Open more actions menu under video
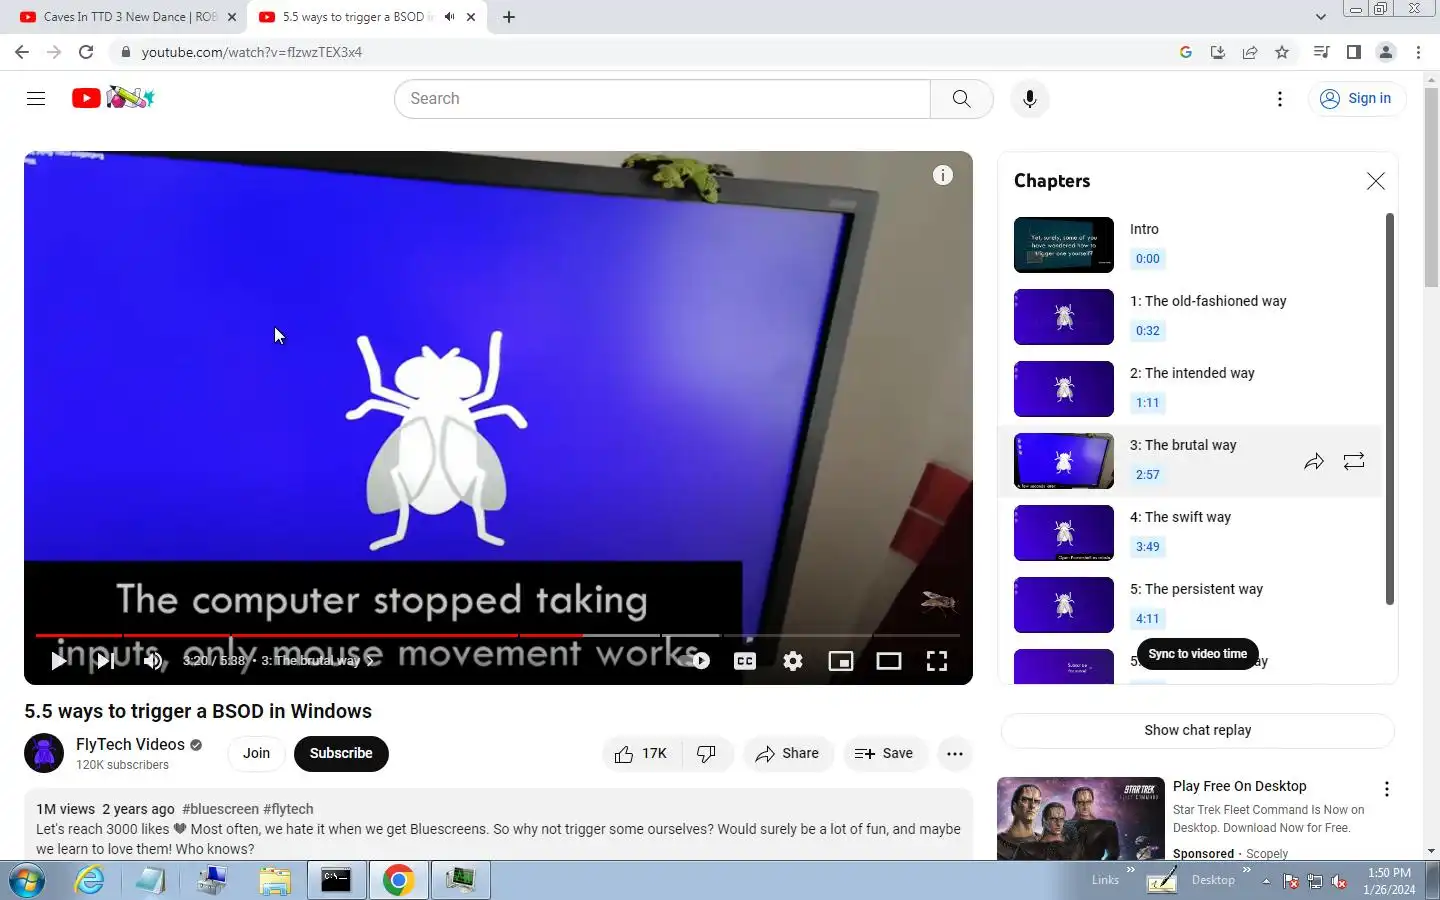 click(955, 753)
